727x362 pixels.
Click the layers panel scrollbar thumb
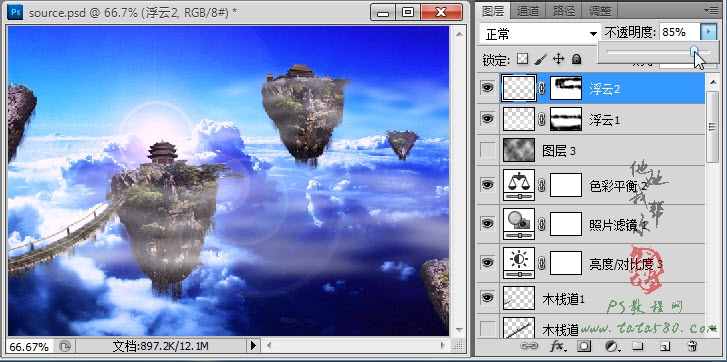click(x=712, y=126)
